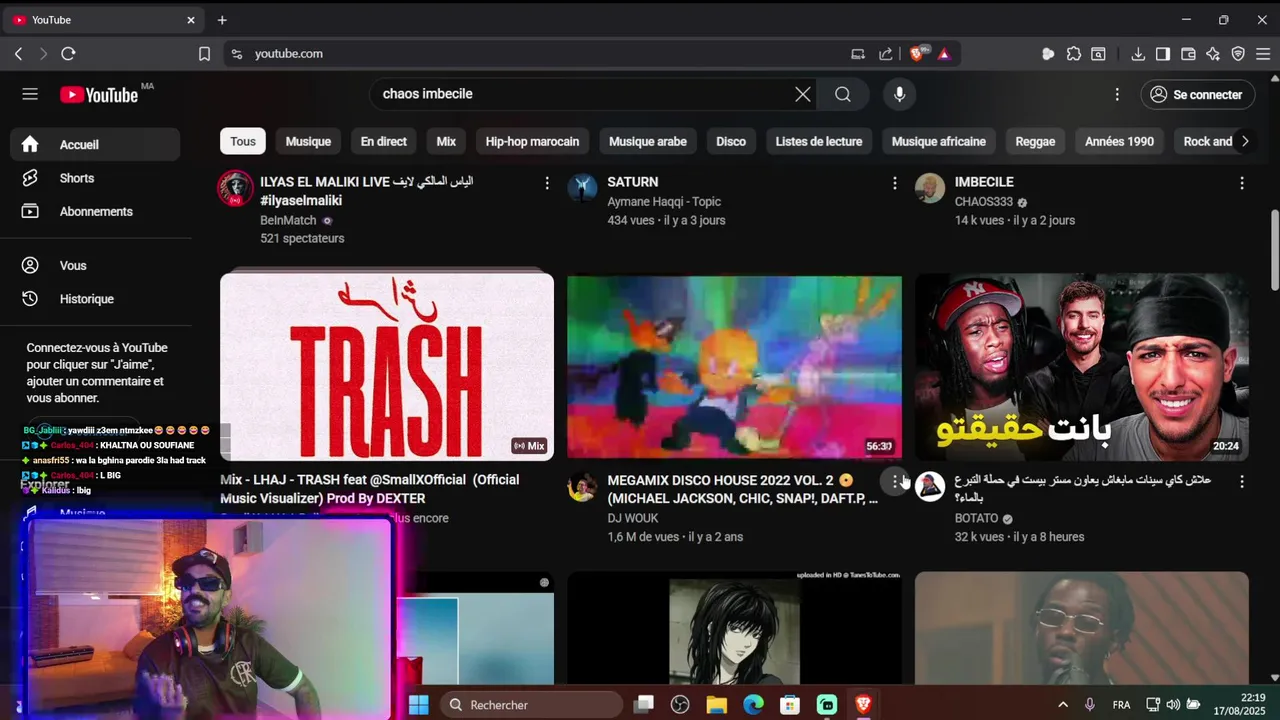Viewport: 1280px width, 720px height.
Task: Go back with browser back arrow
Action: click(18, 54)
